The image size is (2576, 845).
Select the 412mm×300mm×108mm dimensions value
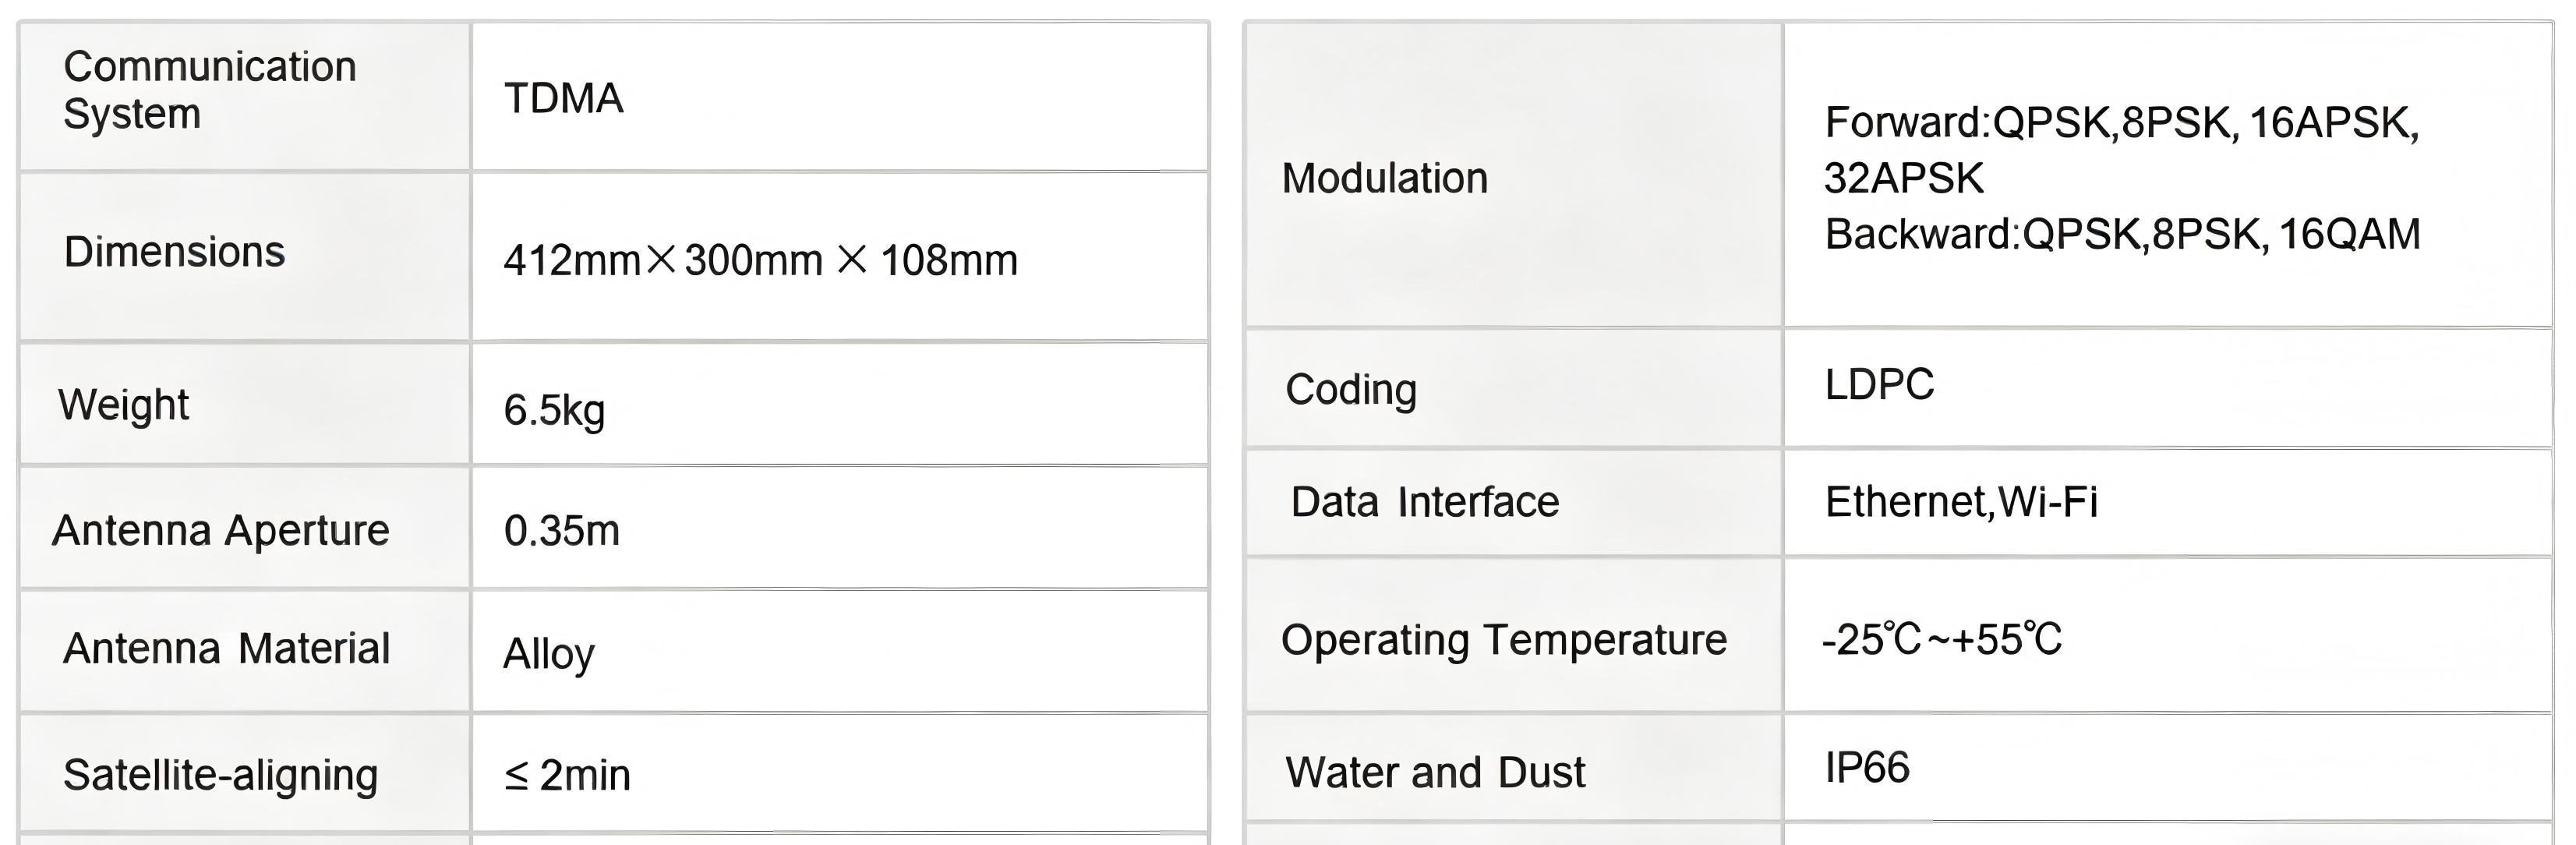point(760,261)
